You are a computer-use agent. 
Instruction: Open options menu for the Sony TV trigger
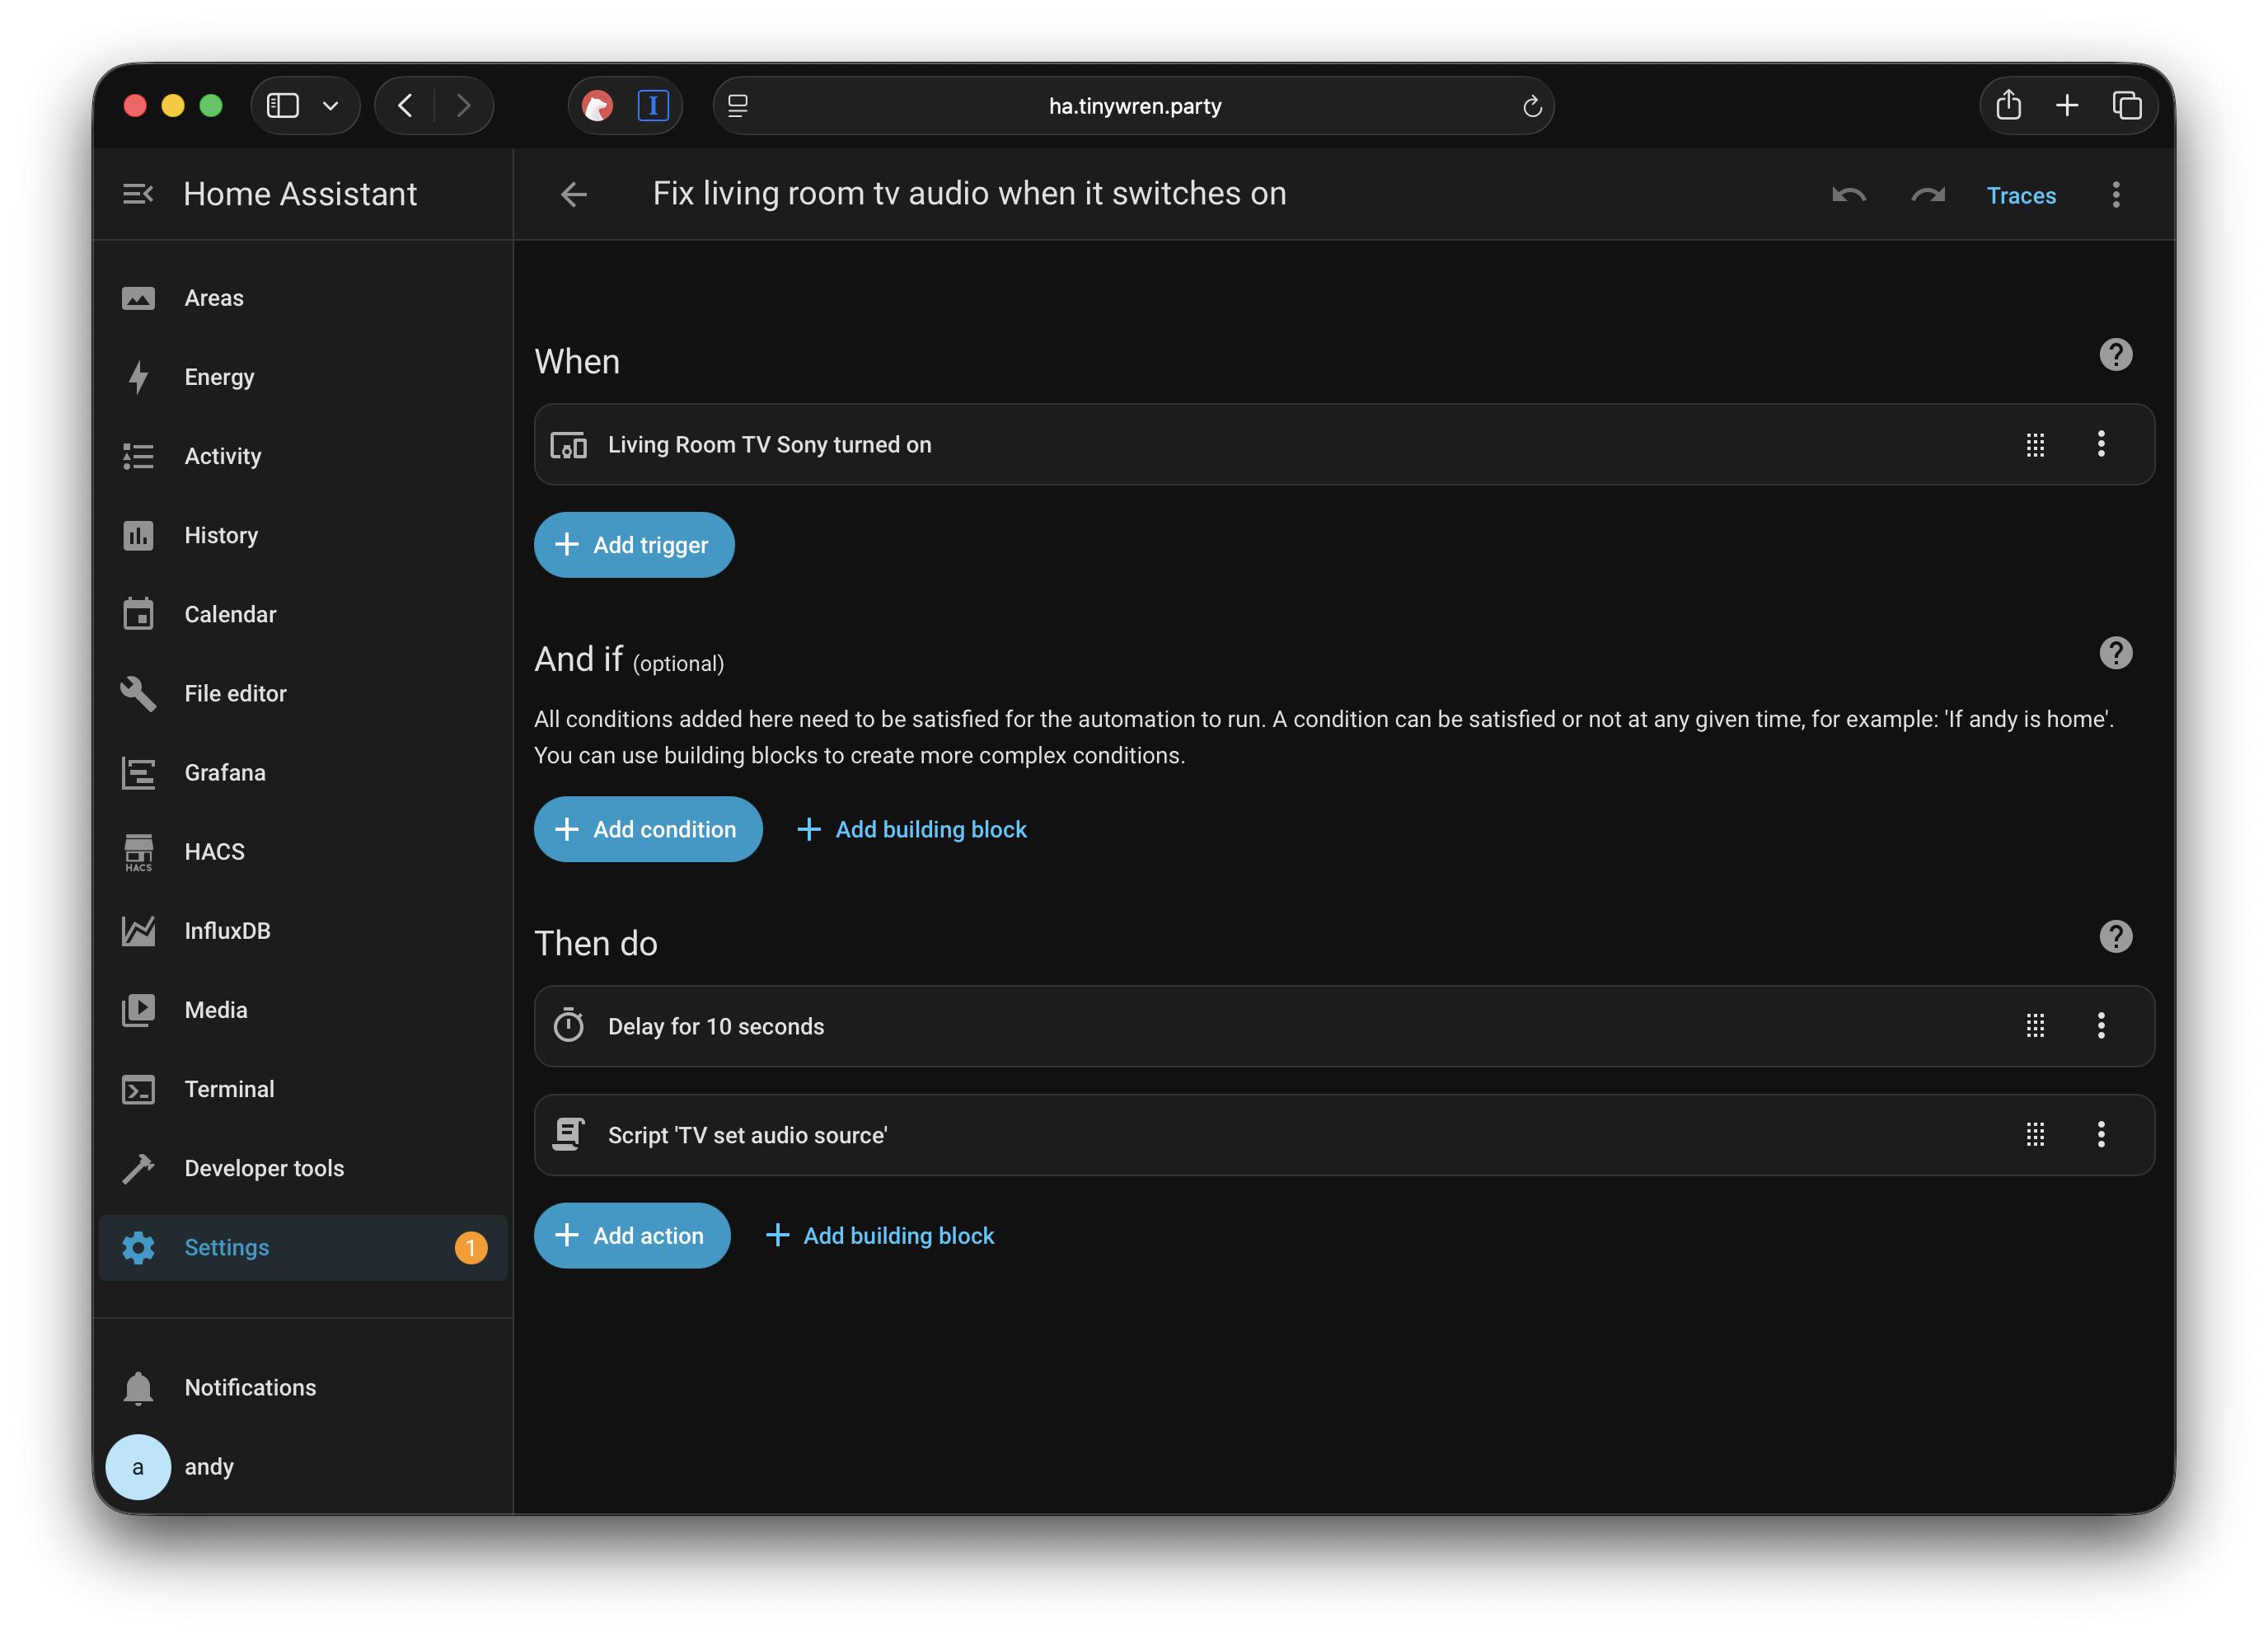[2101, 444]
